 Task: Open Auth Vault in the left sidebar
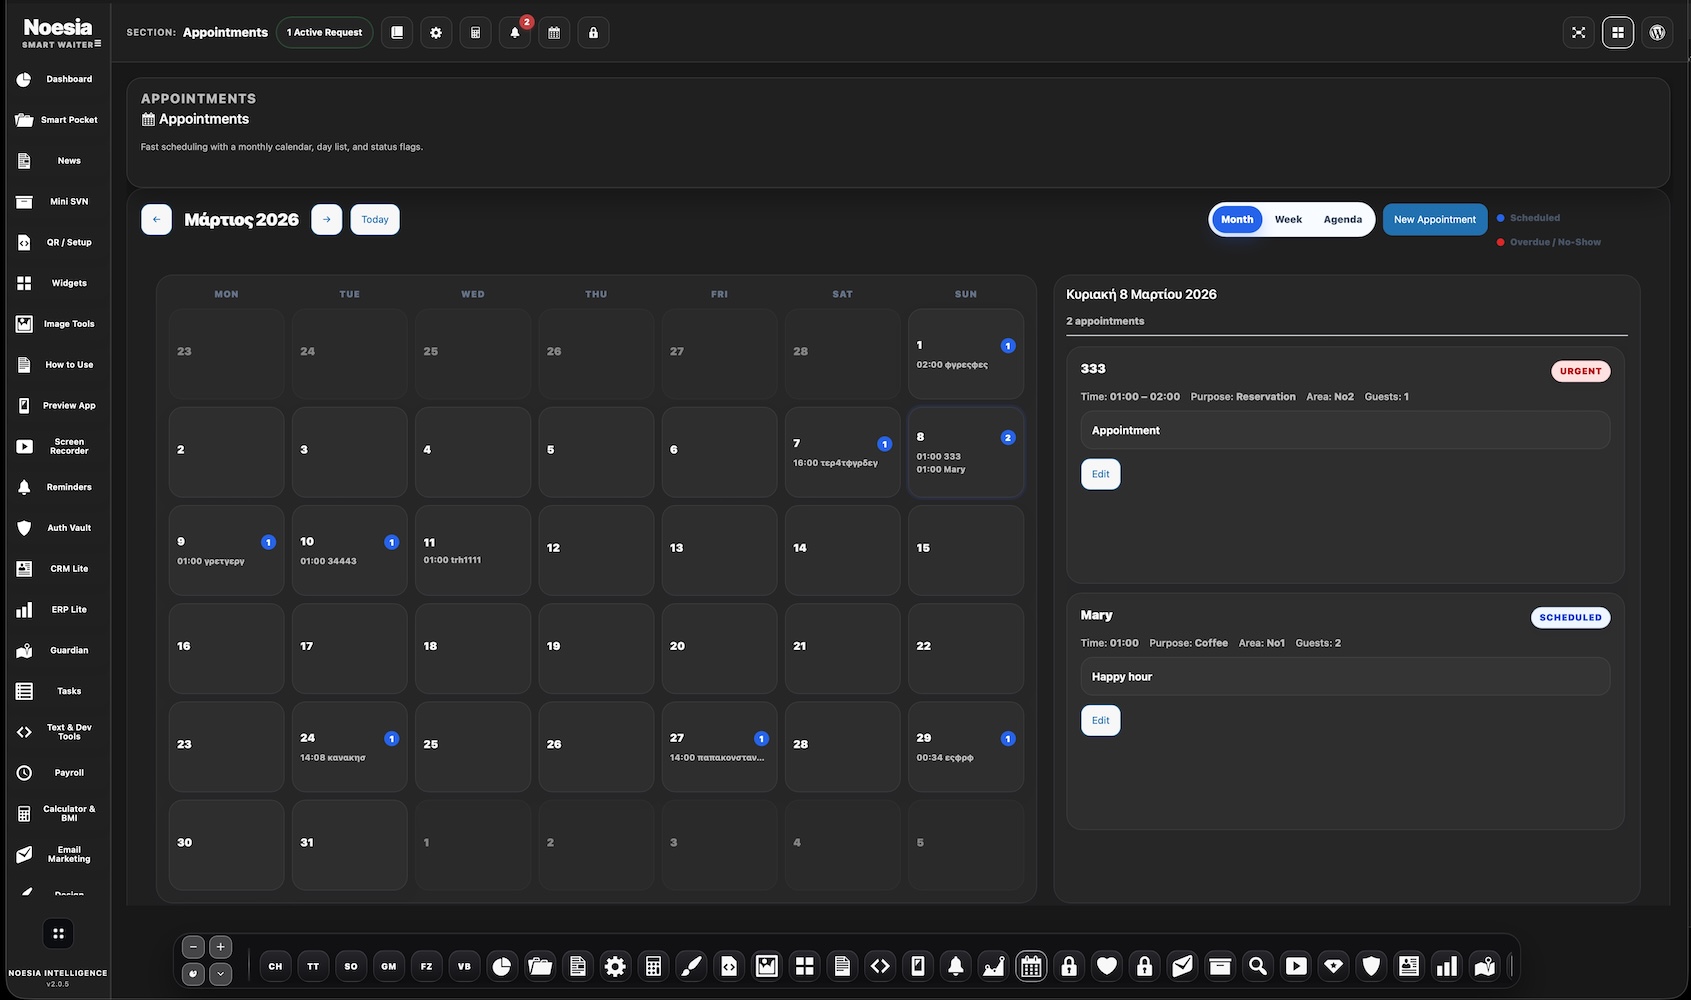pyautogui.click(x=56, y=528)
